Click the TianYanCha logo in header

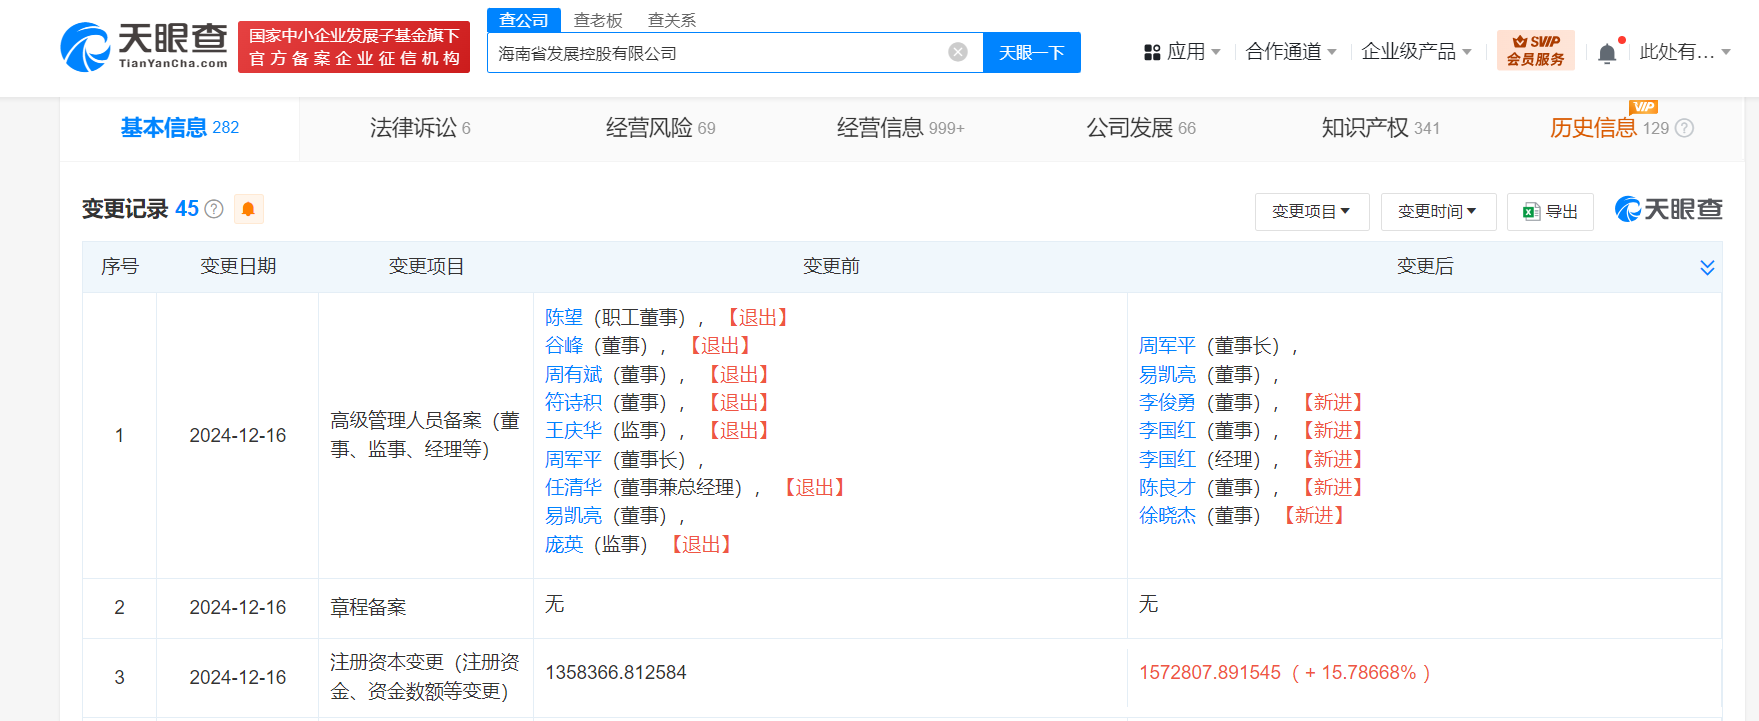click(144, 47)
